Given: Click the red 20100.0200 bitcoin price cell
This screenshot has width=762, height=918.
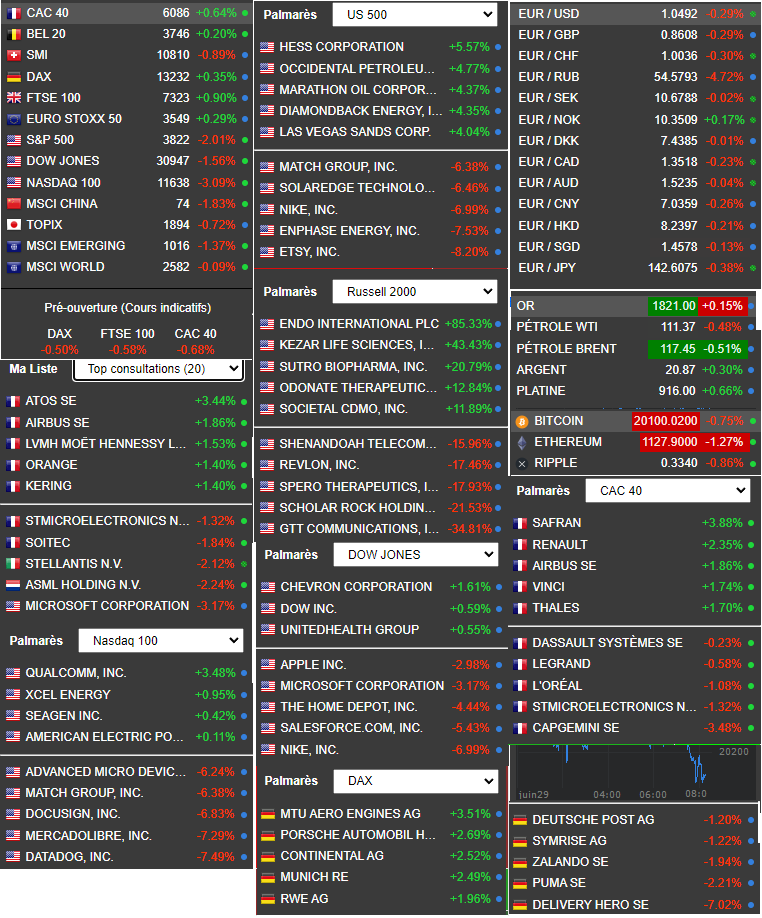Looking at the screenshot, I should point(665,421).
